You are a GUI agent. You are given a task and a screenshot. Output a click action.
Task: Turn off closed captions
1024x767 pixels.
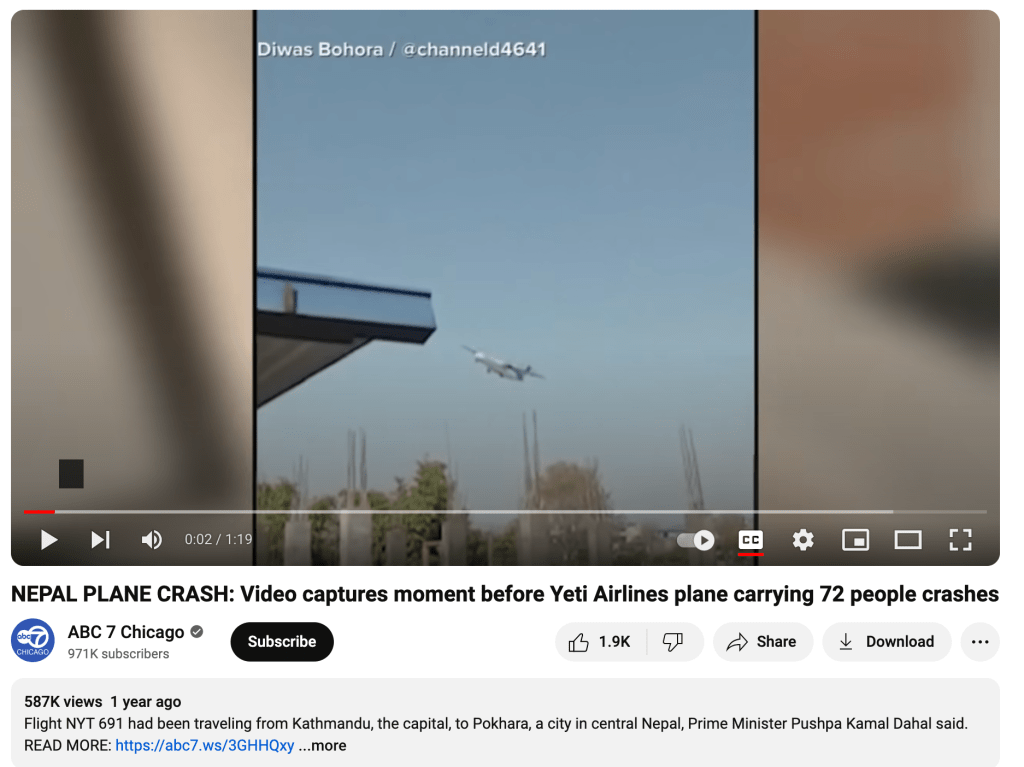[750, 540]
